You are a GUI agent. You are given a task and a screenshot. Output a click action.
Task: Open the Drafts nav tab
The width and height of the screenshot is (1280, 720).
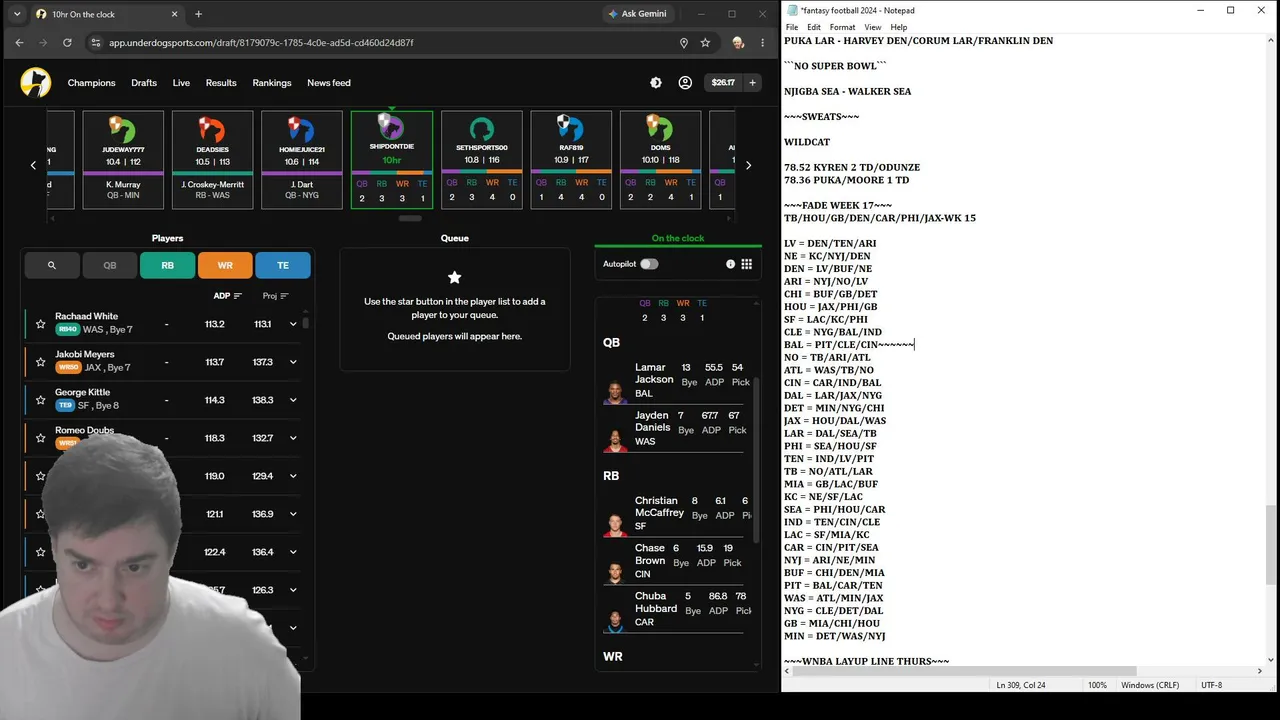coord(144,83)
